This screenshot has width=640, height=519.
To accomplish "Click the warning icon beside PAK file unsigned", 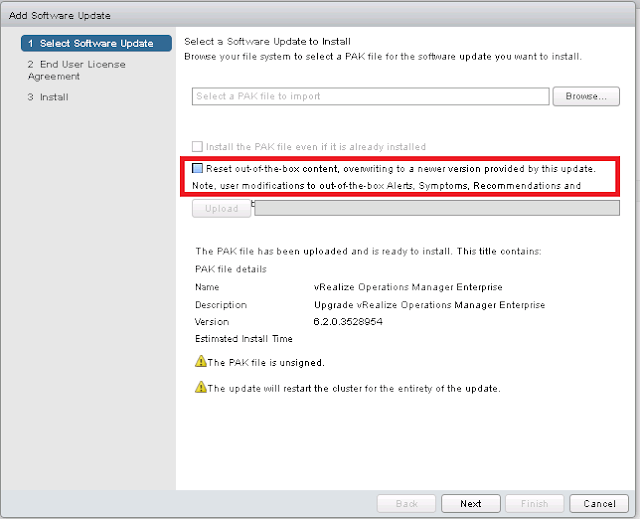I will pyautogui.click(x=200, y=362).
